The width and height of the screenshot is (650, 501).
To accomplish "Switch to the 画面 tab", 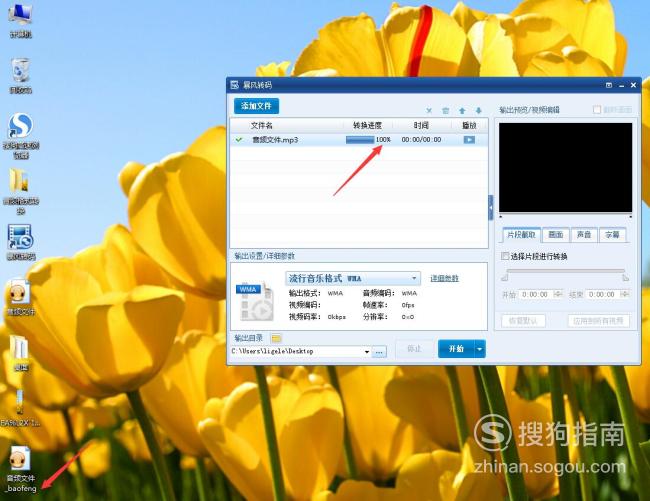I will pos(556,235).
